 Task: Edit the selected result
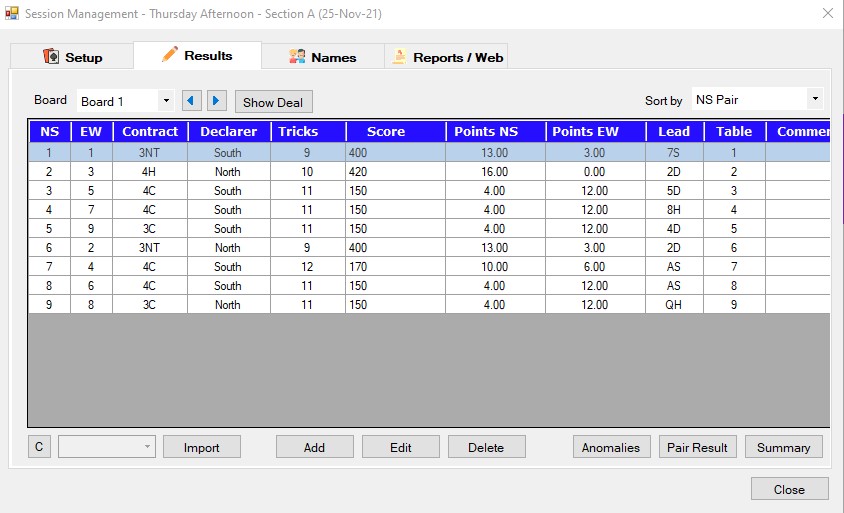pyautogui.click(x=400, y=447)
